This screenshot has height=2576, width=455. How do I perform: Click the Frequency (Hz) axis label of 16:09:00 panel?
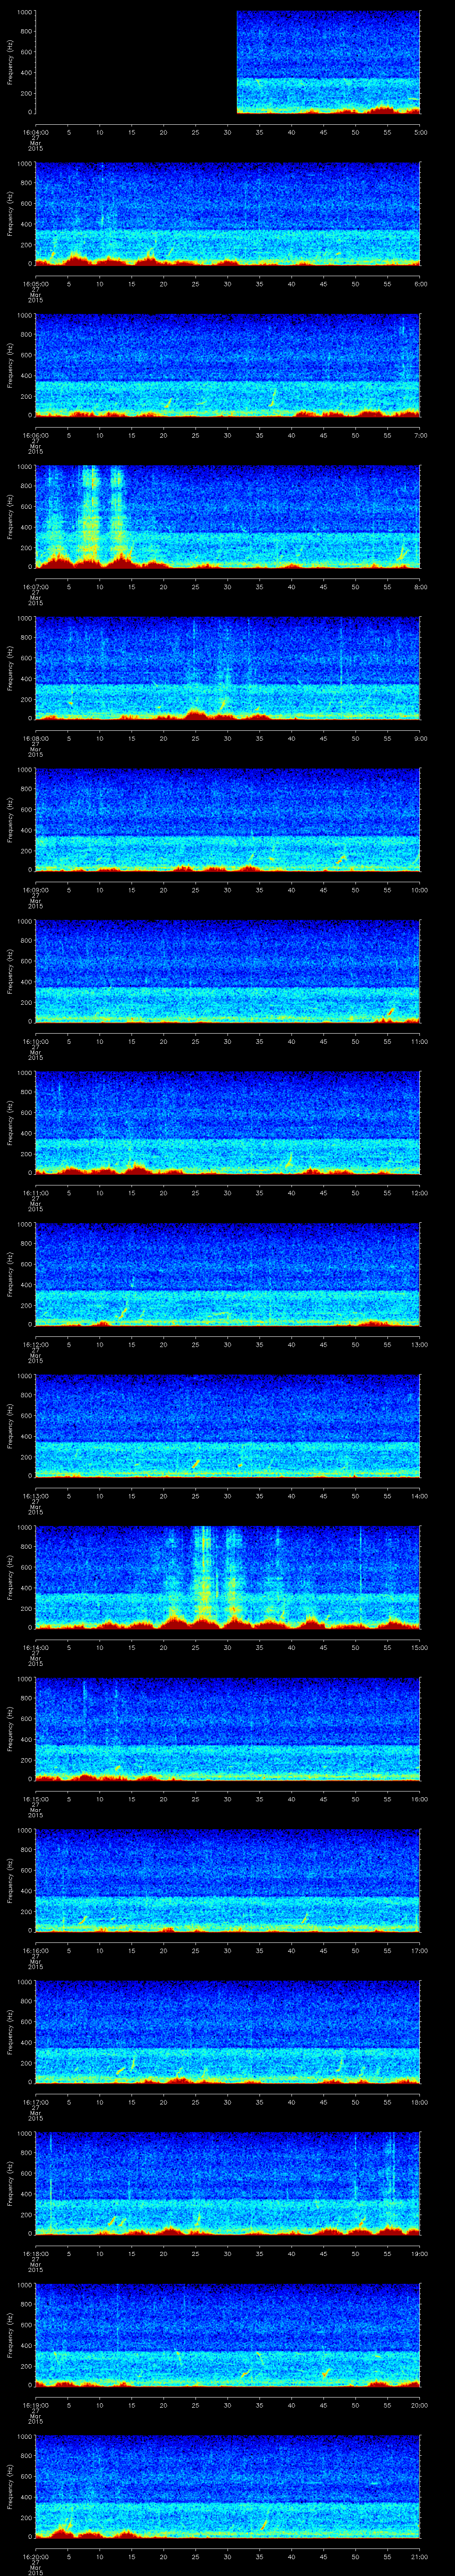[x=10, y=819]
